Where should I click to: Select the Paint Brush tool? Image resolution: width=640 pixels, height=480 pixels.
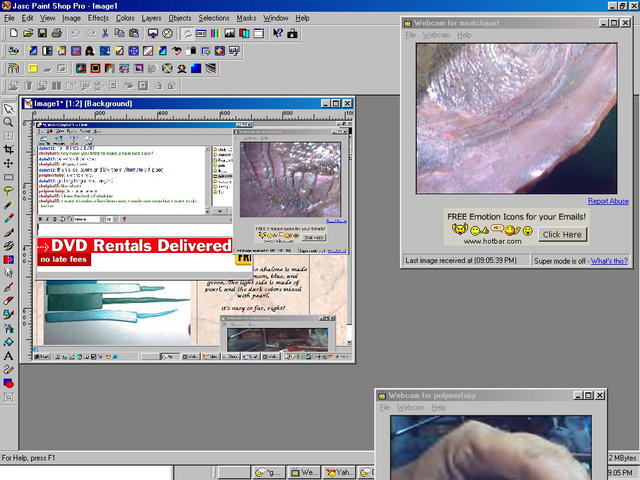click(9, 232)
